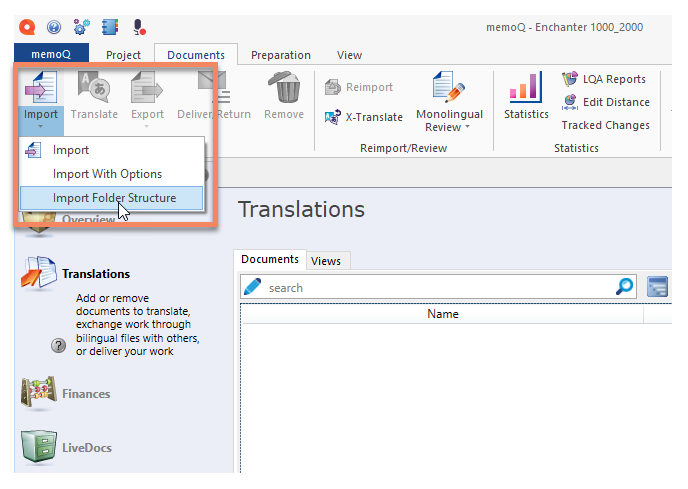Click the list view icon right of search
The height and width of the screenshot is (489, 688).
coord(657,287)
